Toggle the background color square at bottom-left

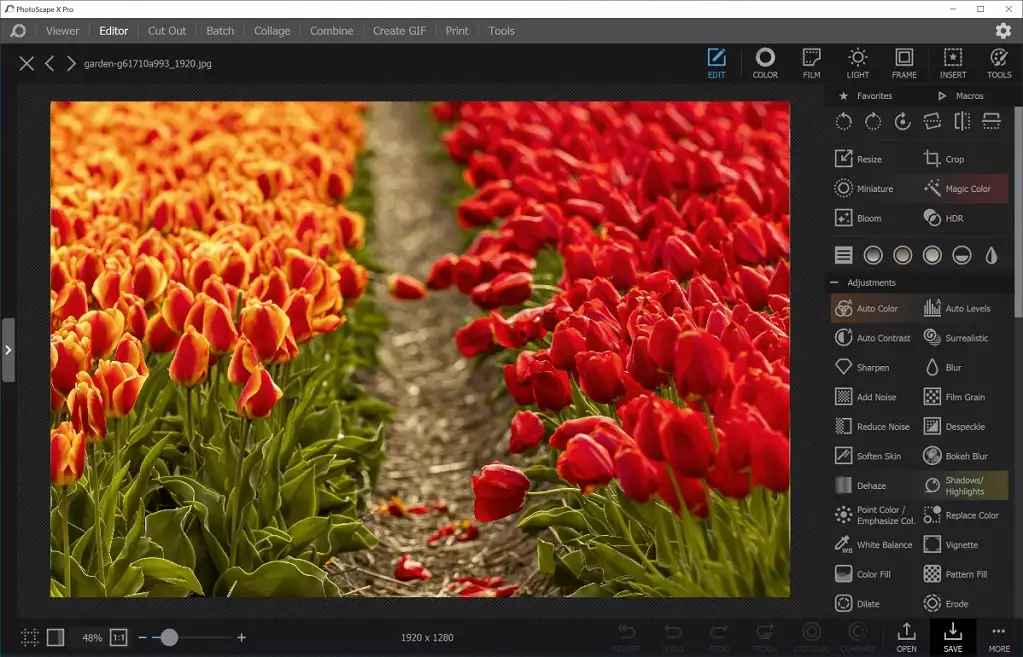(x=56, y=637)
